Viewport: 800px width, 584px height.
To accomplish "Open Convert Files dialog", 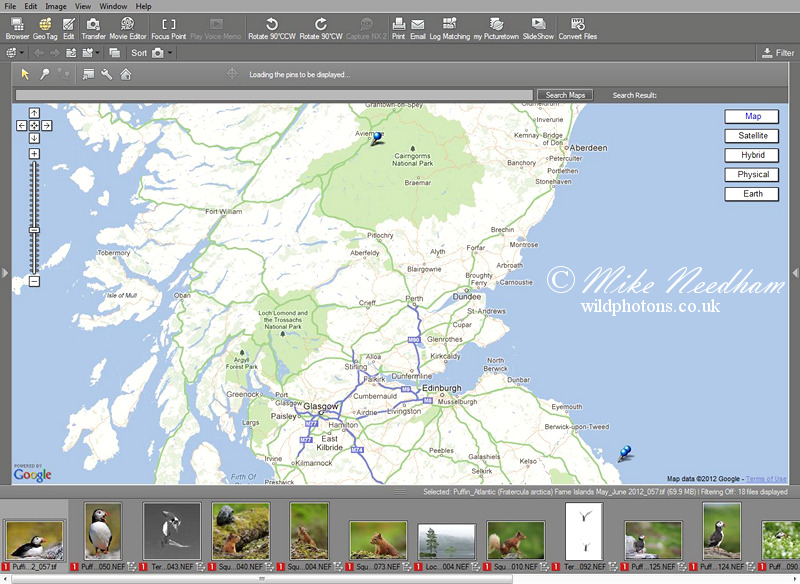I will pyautogui.click(x=578, y=29).
